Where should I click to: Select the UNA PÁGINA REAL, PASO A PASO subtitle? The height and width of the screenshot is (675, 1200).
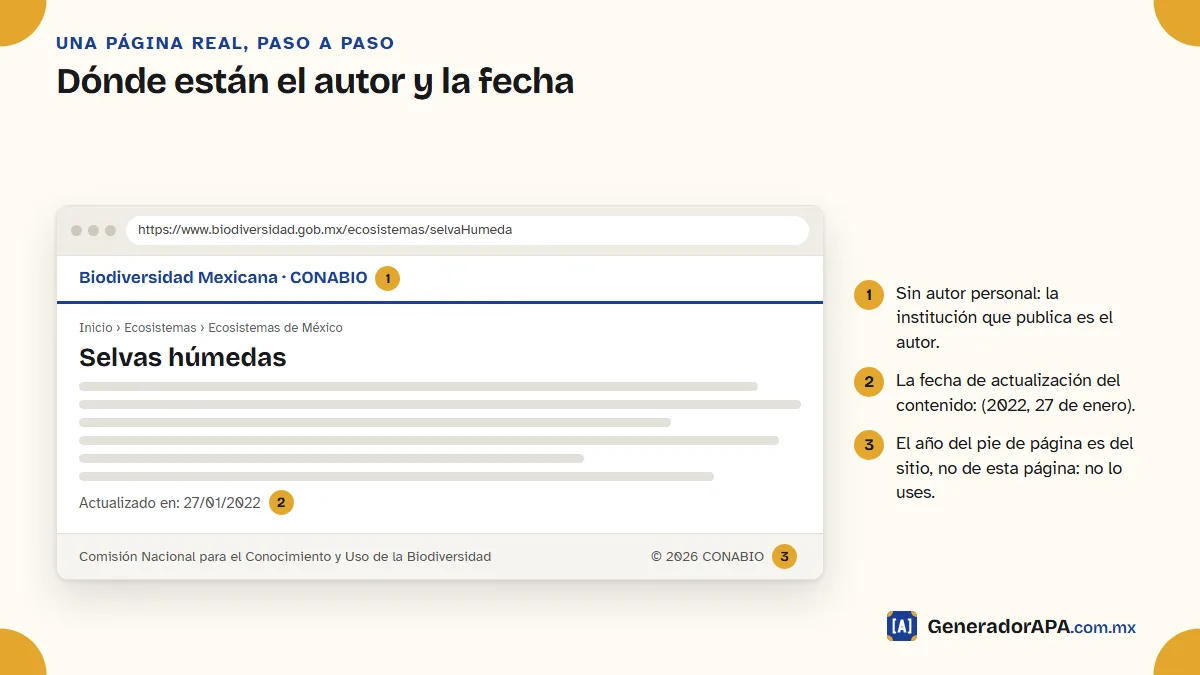[225, 43]
